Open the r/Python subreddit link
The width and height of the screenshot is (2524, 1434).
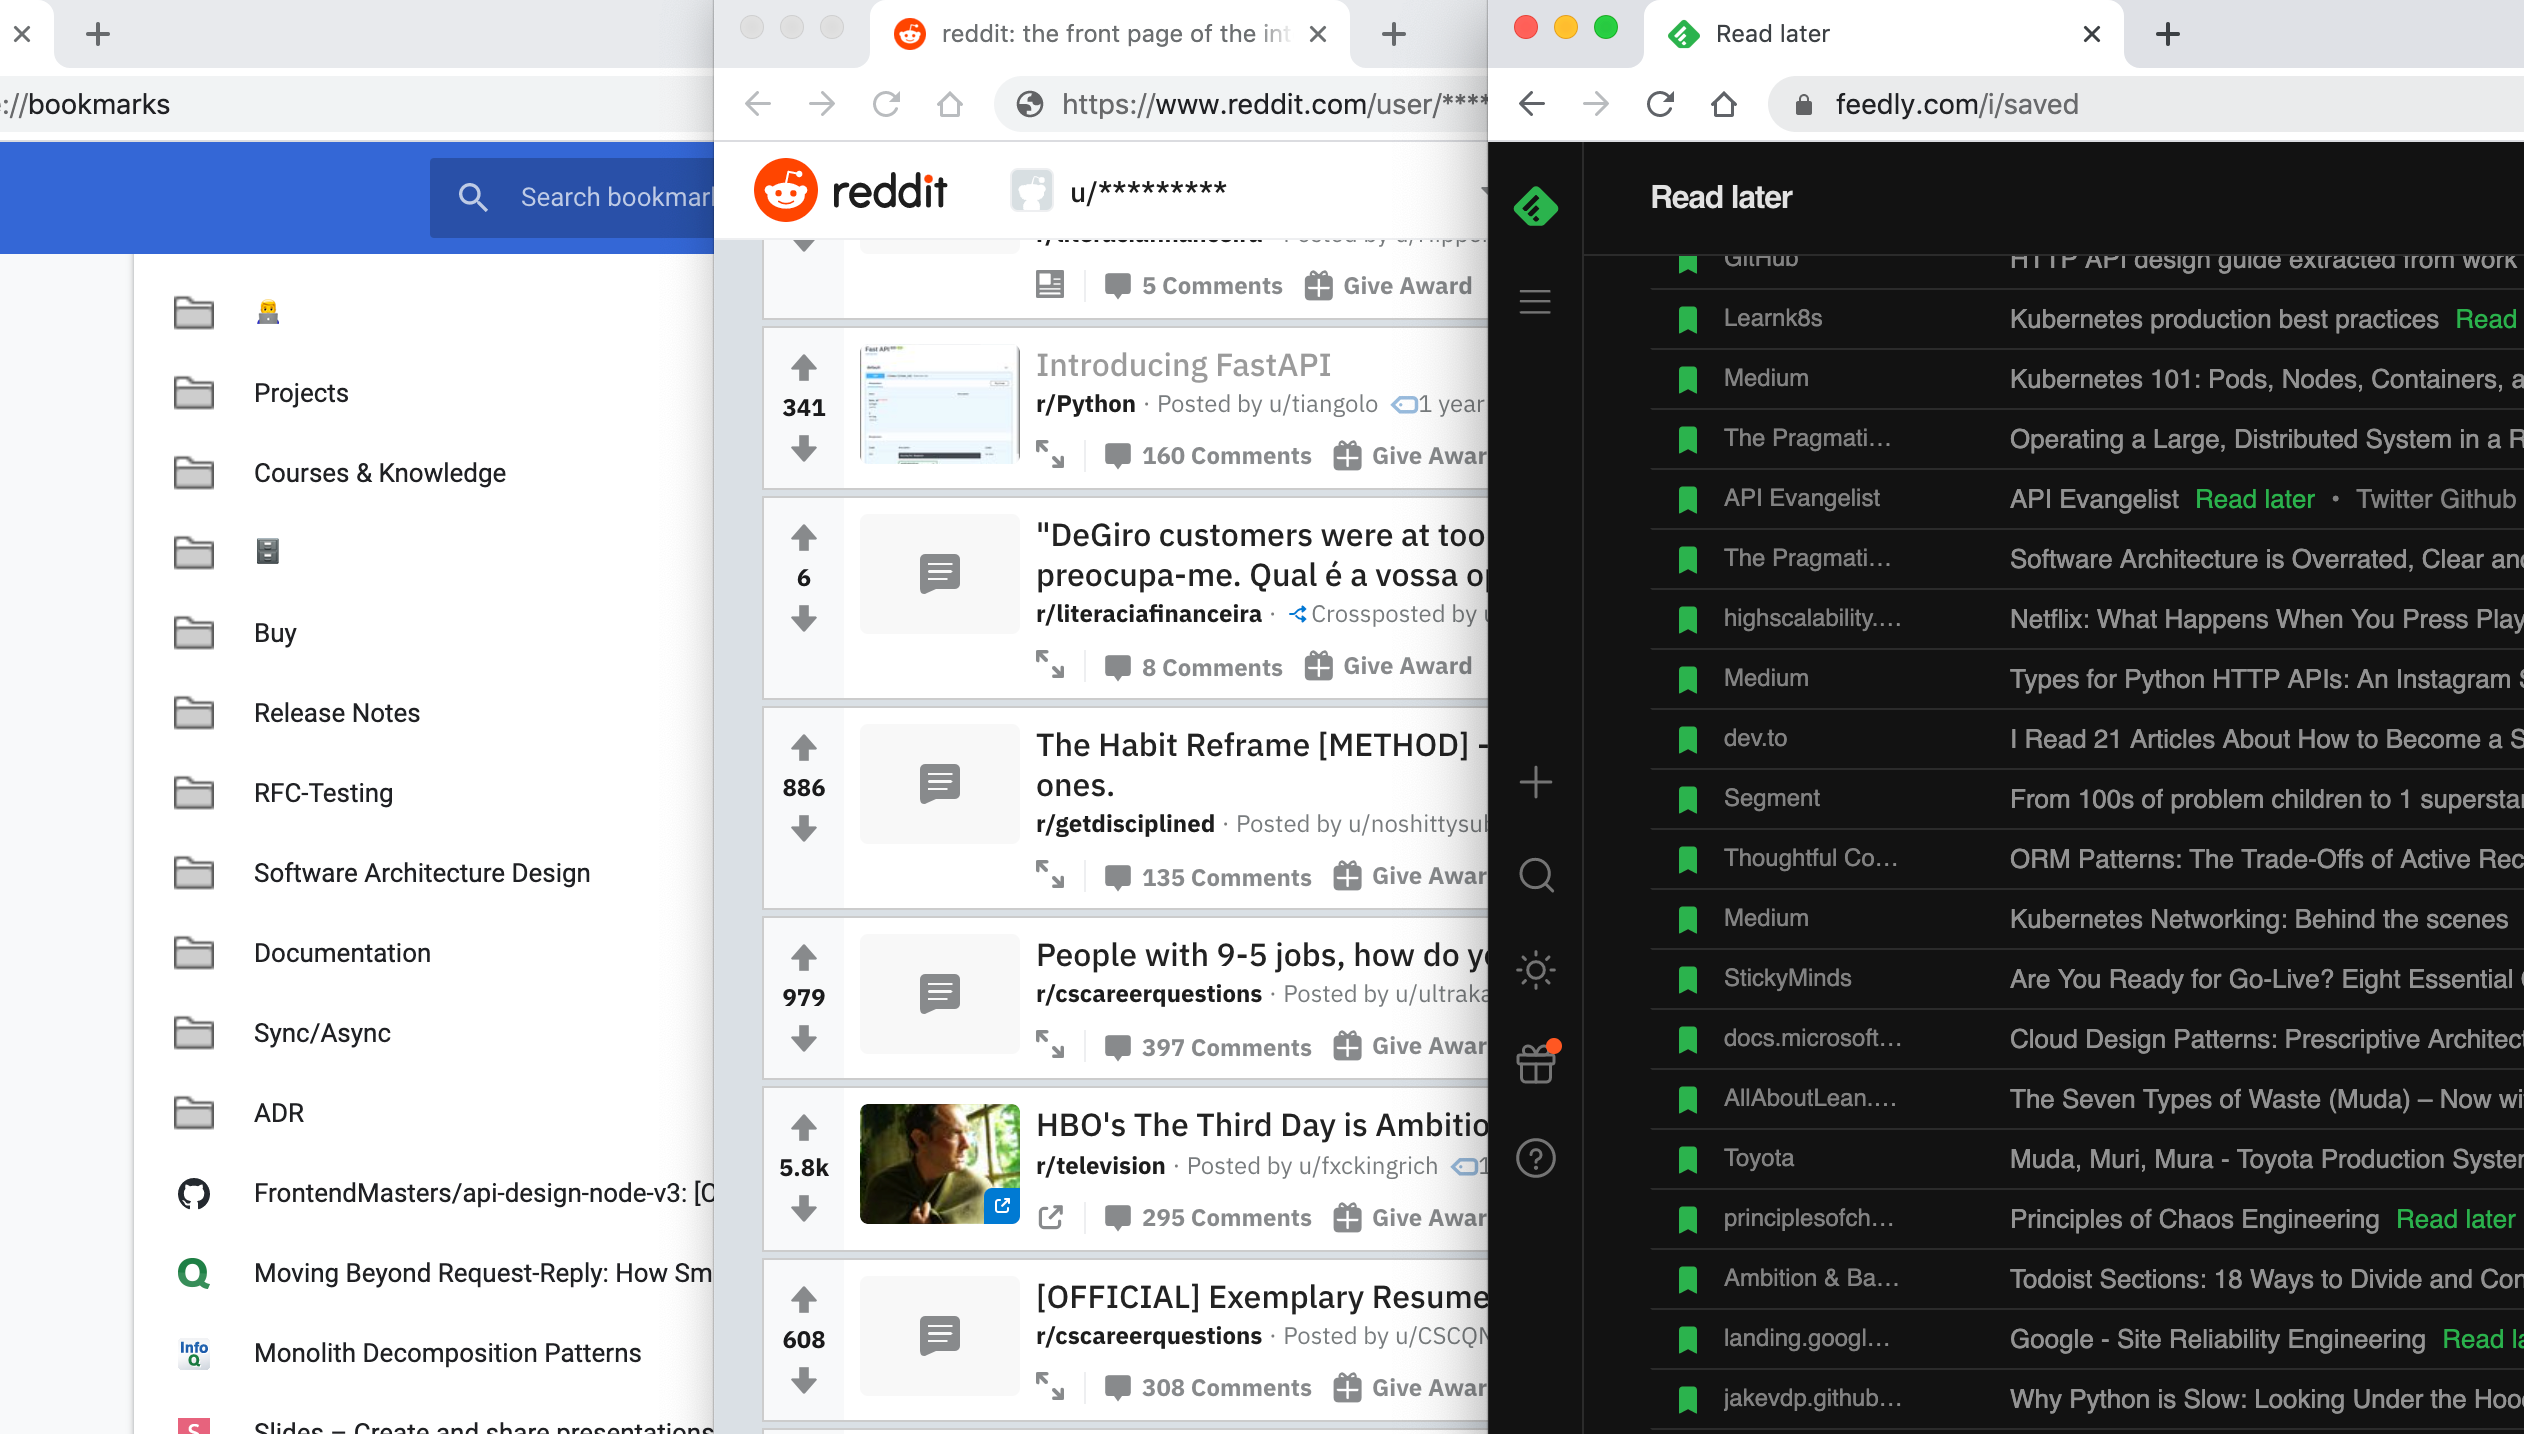click(1086, 404)
